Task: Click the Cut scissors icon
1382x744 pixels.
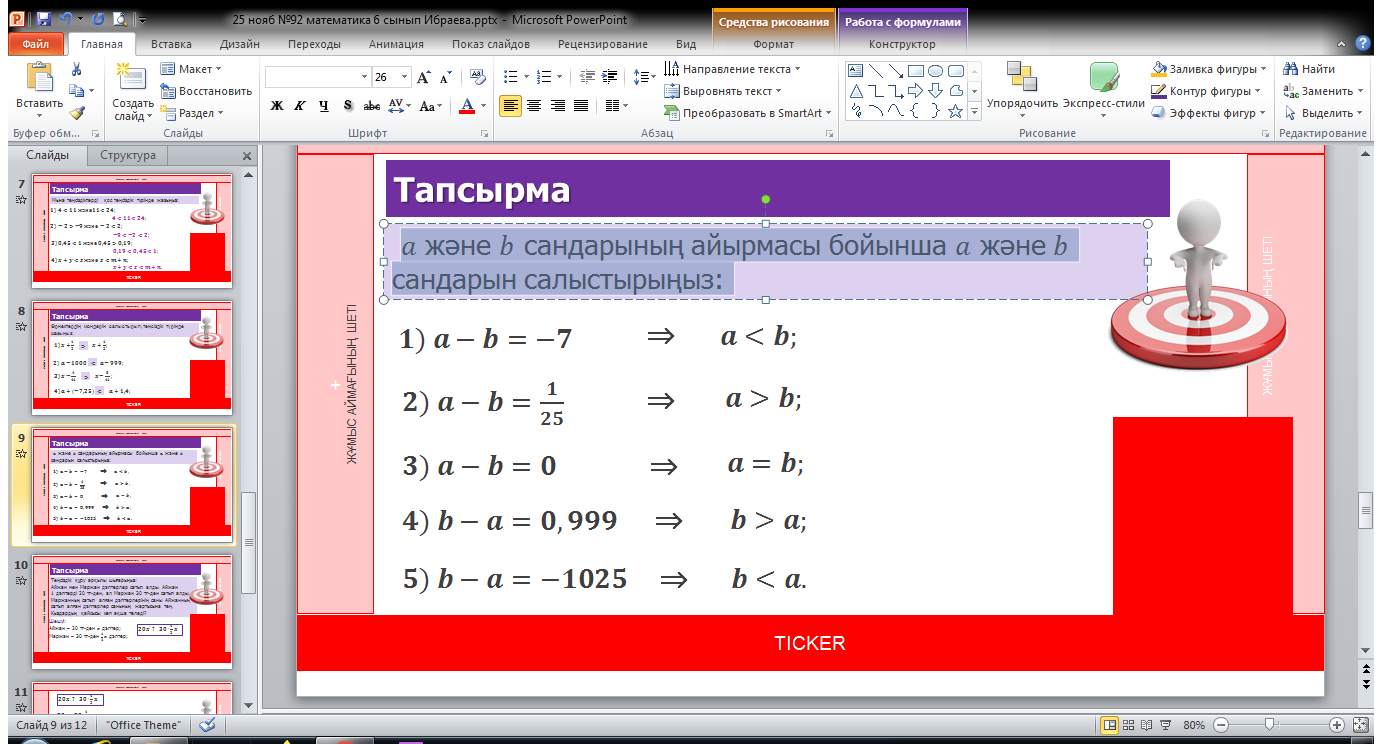Action: [x=76, y=69]
